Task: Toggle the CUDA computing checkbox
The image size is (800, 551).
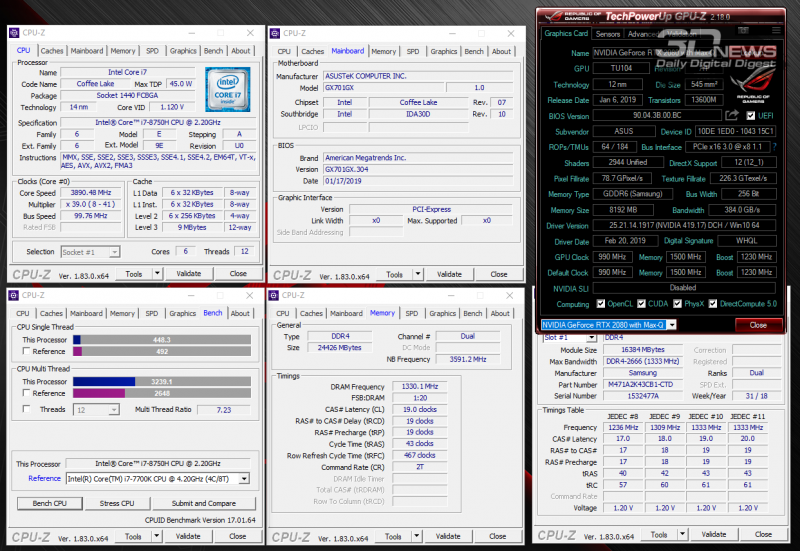Action: 641,304
